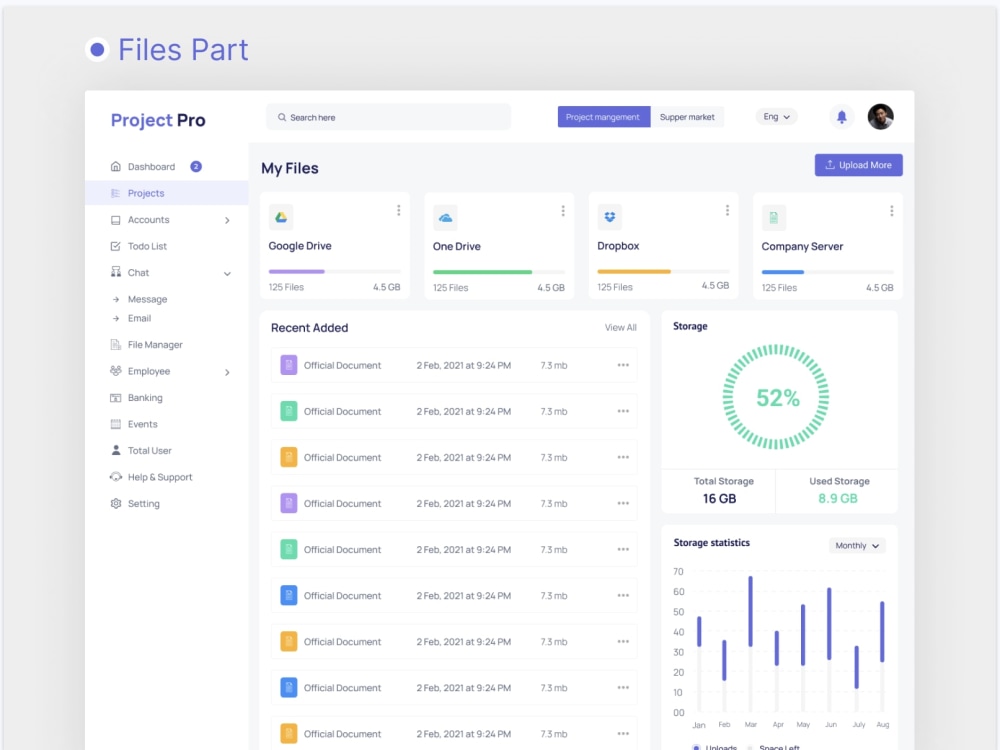Click the Storage statistics heading
Image resolution: width=1000 pixels, height=750 pixels.
pos(712,543)
